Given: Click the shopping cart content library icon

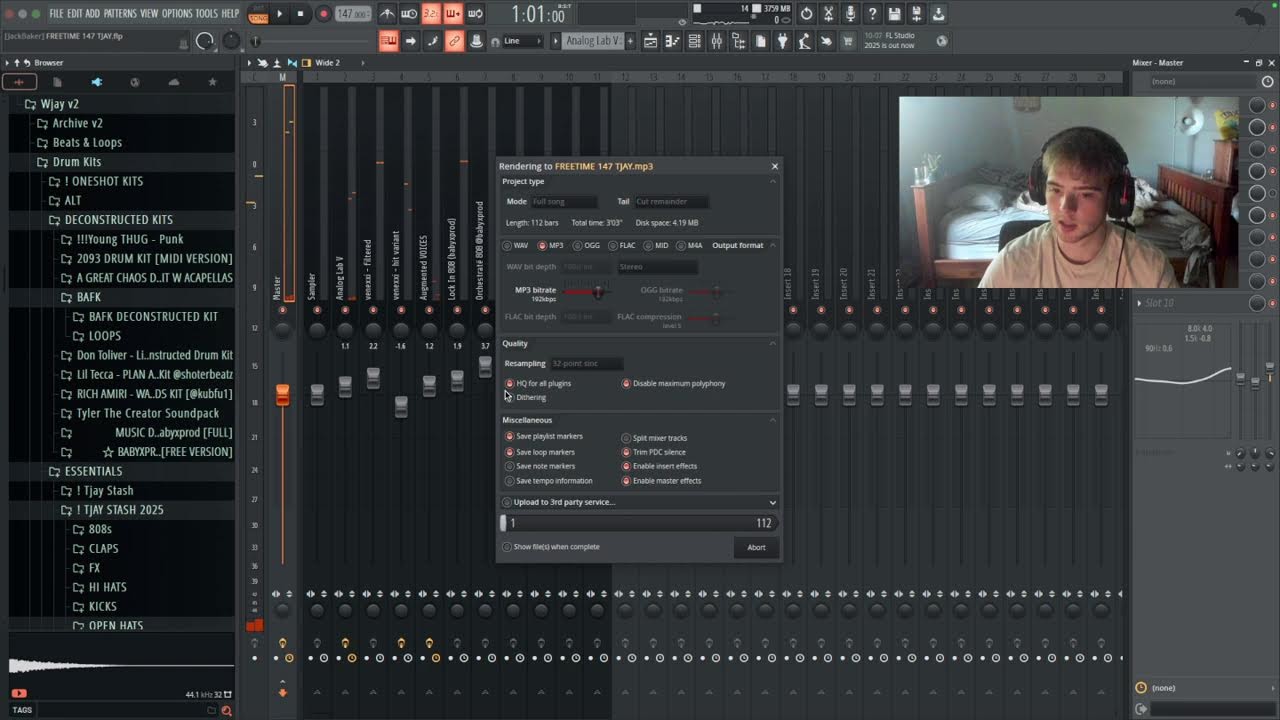Looking at the screenshot, I should point(848,41).
